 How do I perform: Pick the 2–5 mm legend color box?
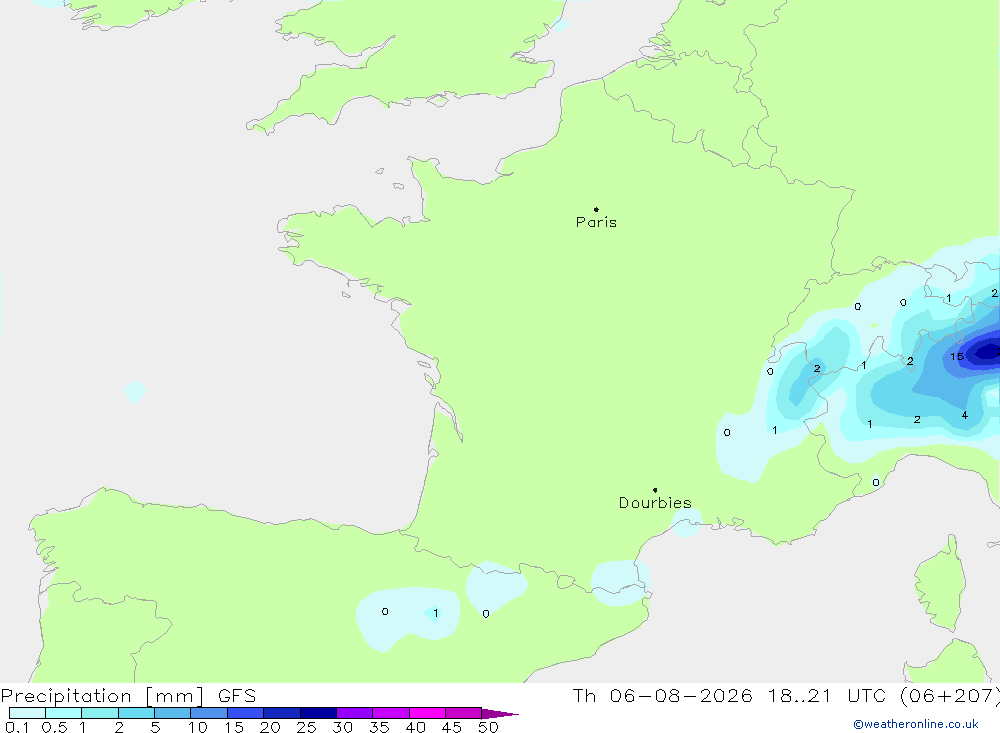[136, 713]
